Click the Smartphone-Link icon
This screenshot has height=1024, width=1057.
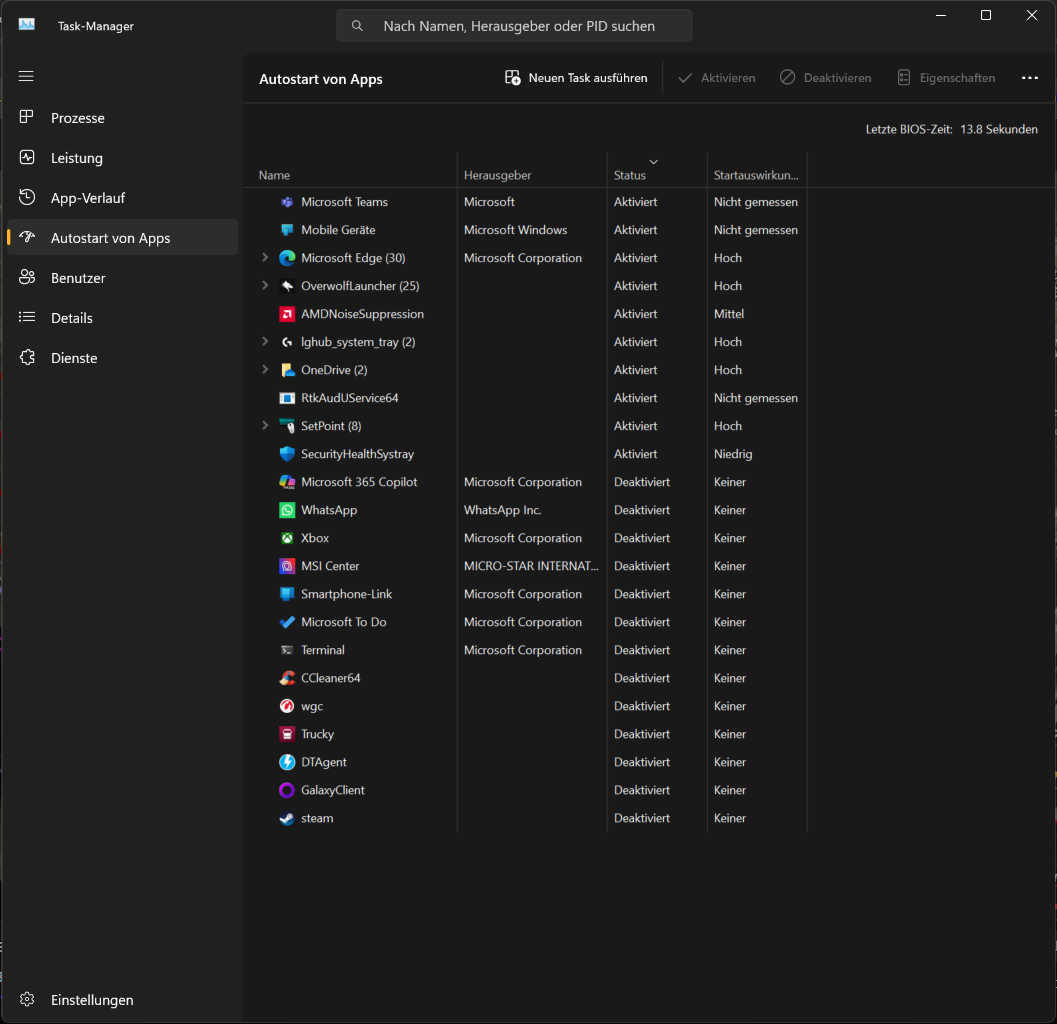click(x=287, y=594)
